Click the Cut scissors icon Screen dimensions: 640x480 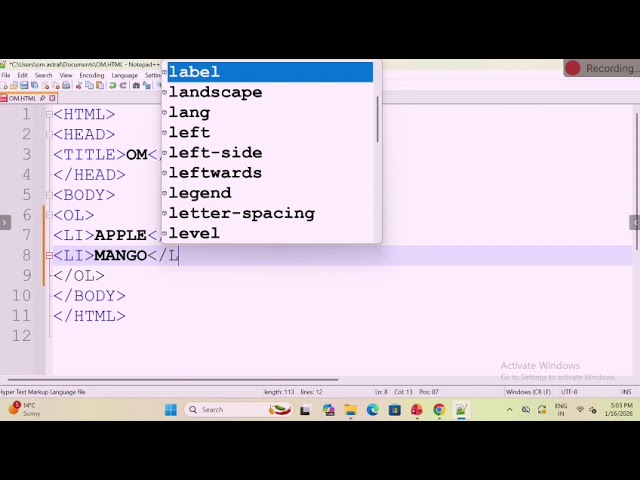pos(79,86)
